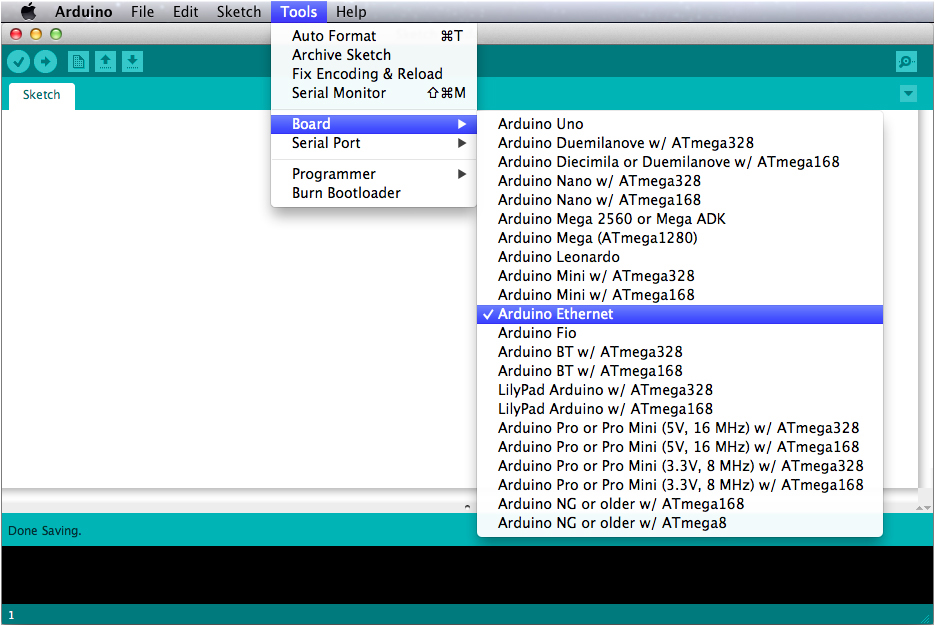
Task: Select Arduino Mini w/ ATmega168
Action: point(680,295)
